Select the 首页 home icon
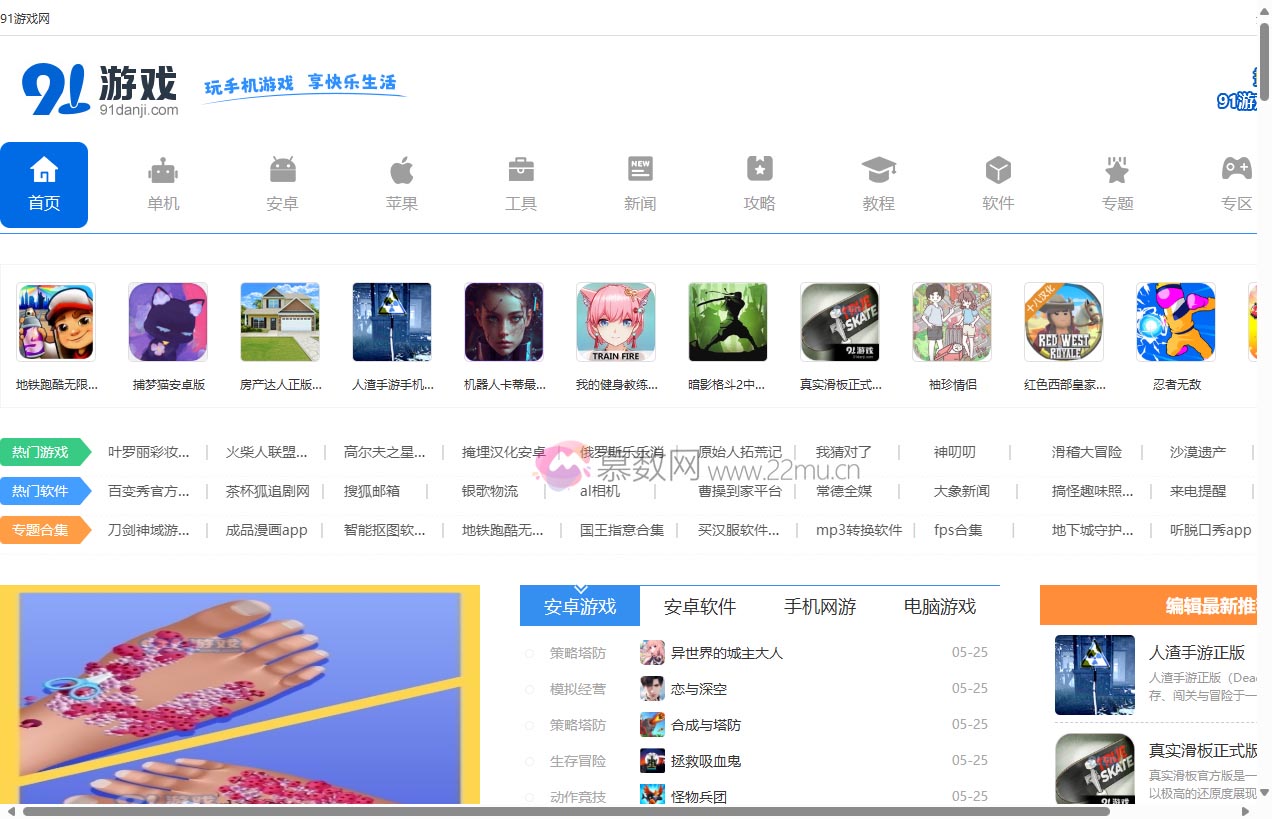The height and width of the screenshot is (819, 1272). point(44,170)
